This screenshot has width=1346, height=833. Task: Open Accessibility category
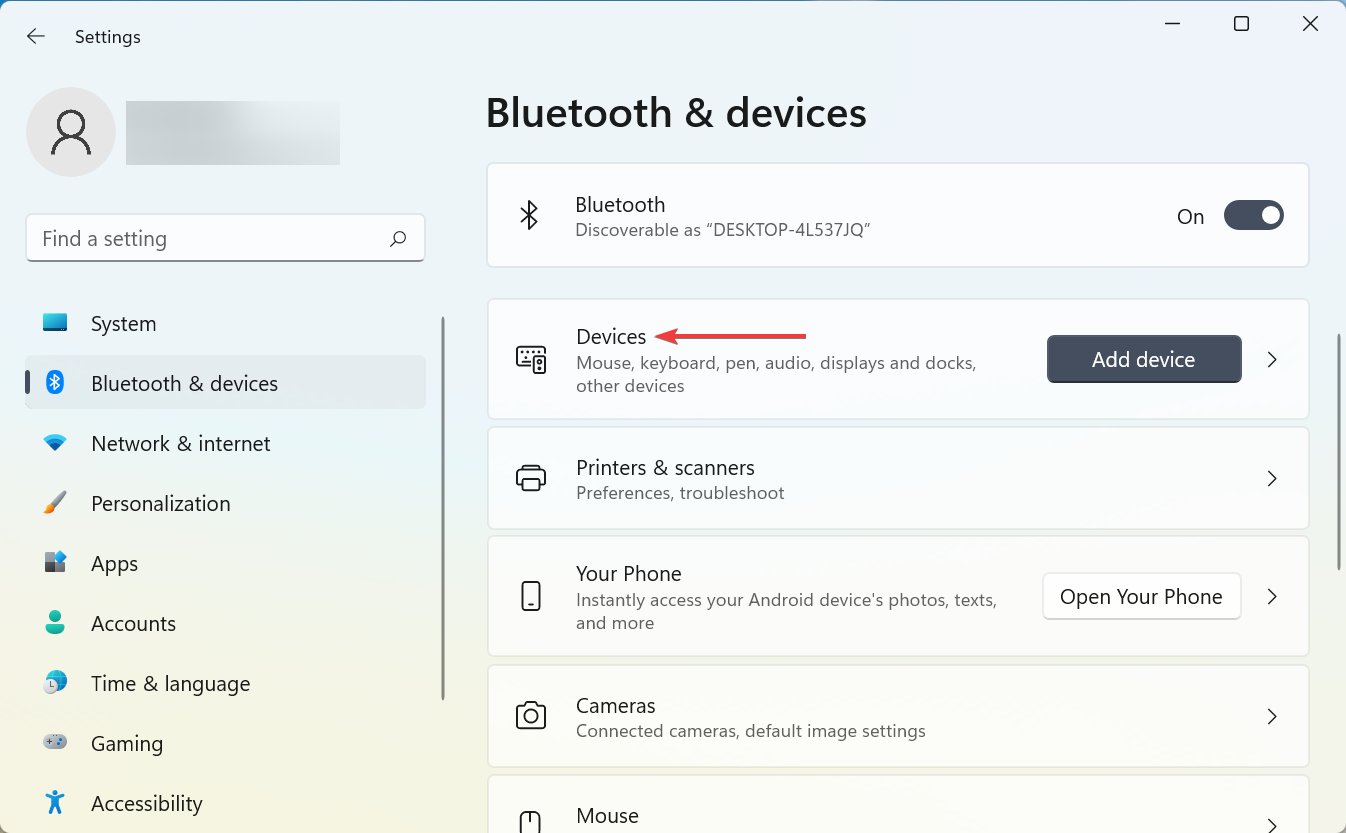point(226,803)
